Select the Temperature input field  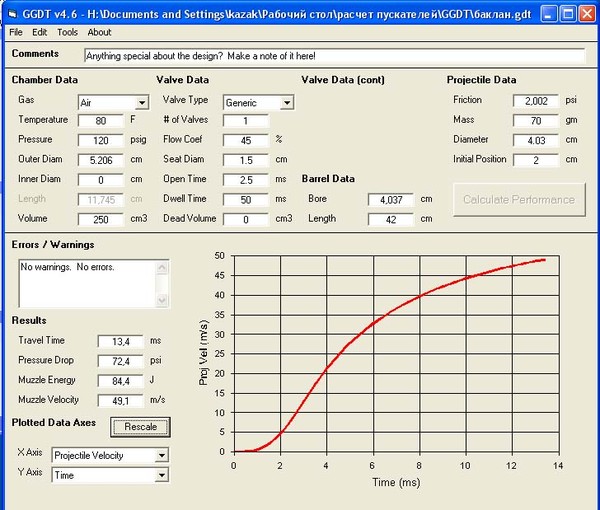(x=101, y=121)
